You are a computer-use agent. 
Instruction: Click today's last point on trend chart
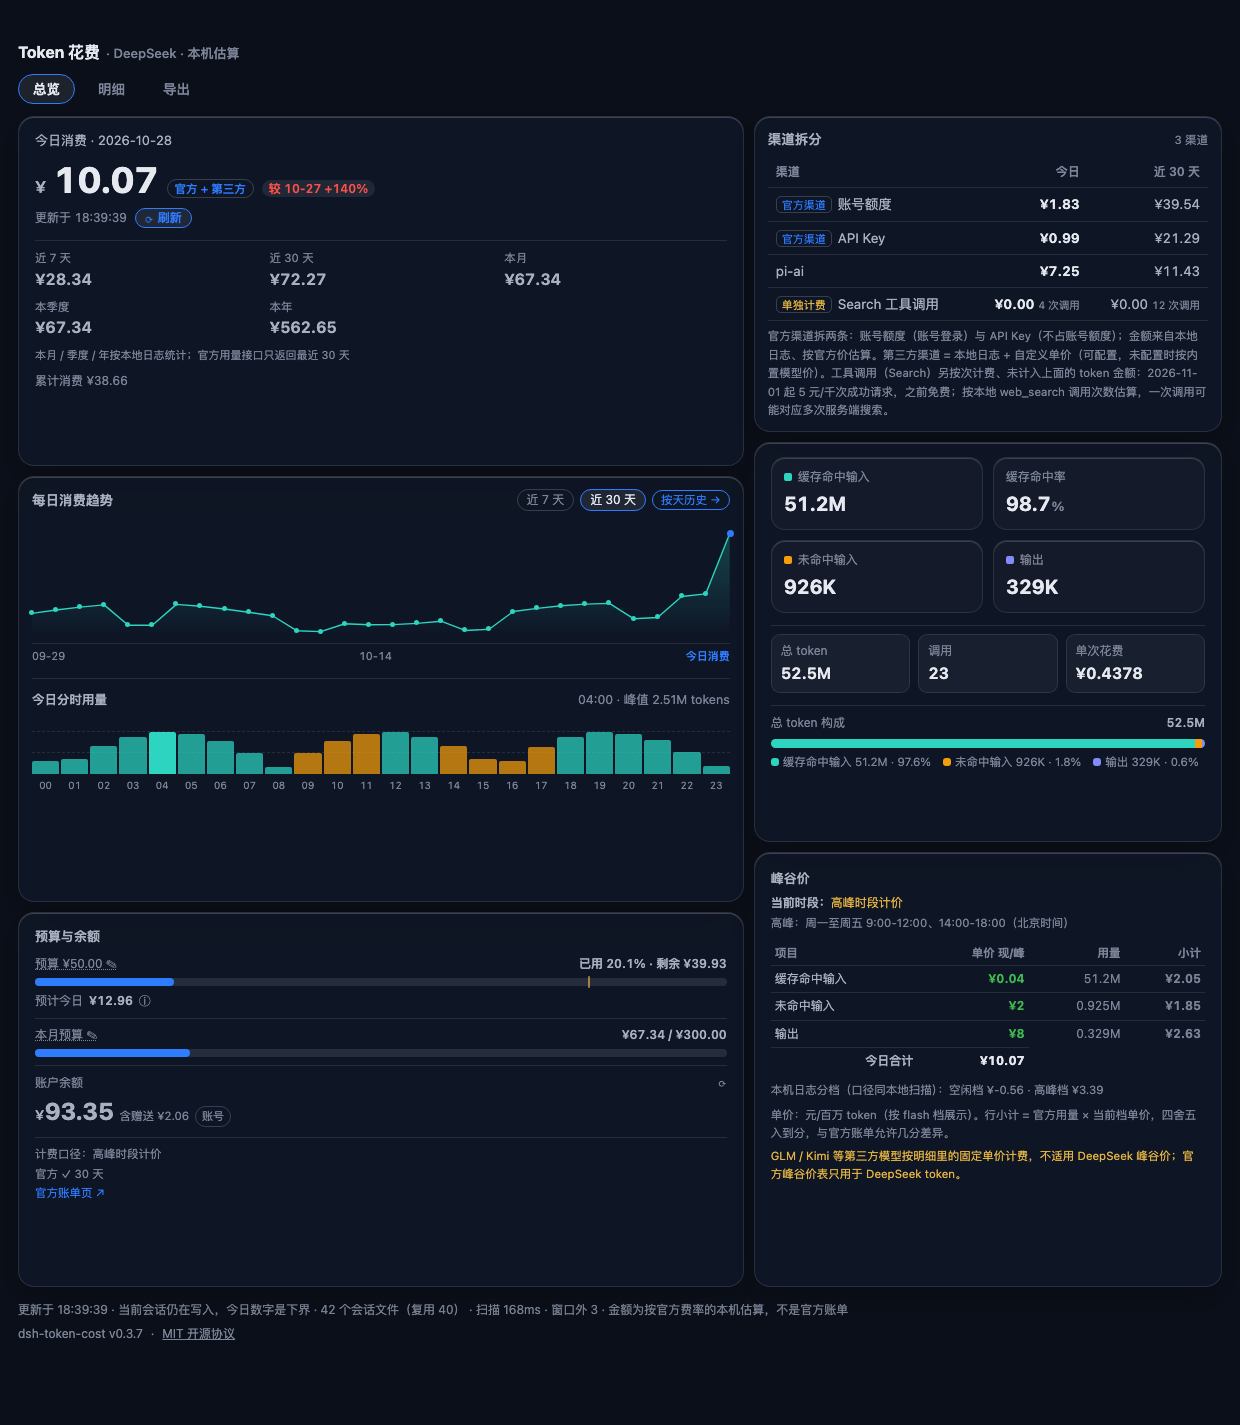(x=730, y=534)
